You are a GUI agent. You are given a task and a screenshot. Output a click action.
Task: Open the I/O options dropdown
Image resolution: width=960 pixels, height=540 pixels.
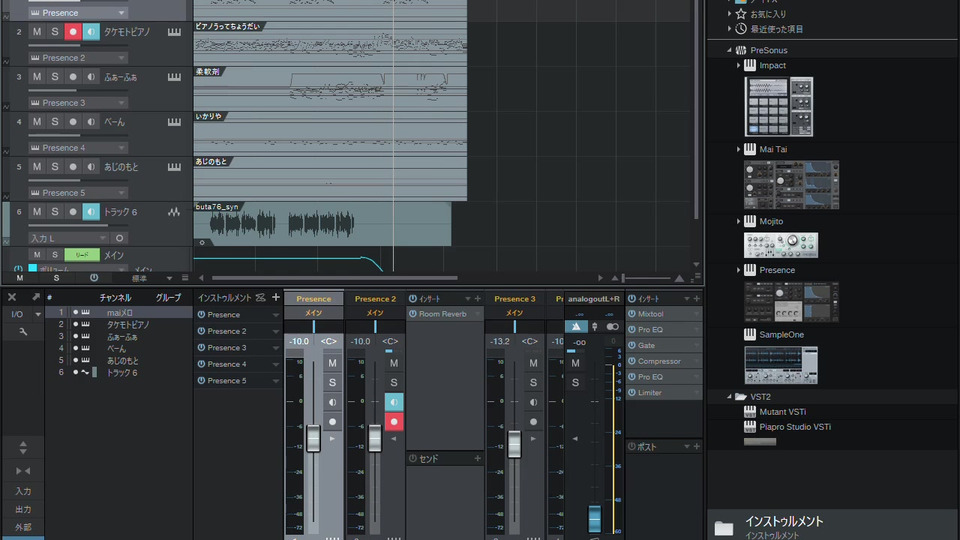pyautogui.click(x=38, y=314)
